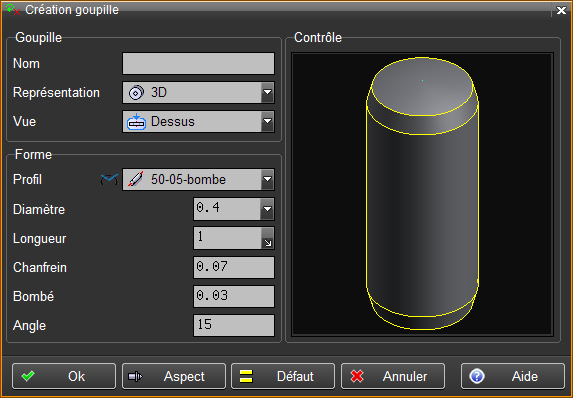This screenshot has width=573, height=398.
Task: Click the pin icon in Profil dropdown
Action: 136,179
